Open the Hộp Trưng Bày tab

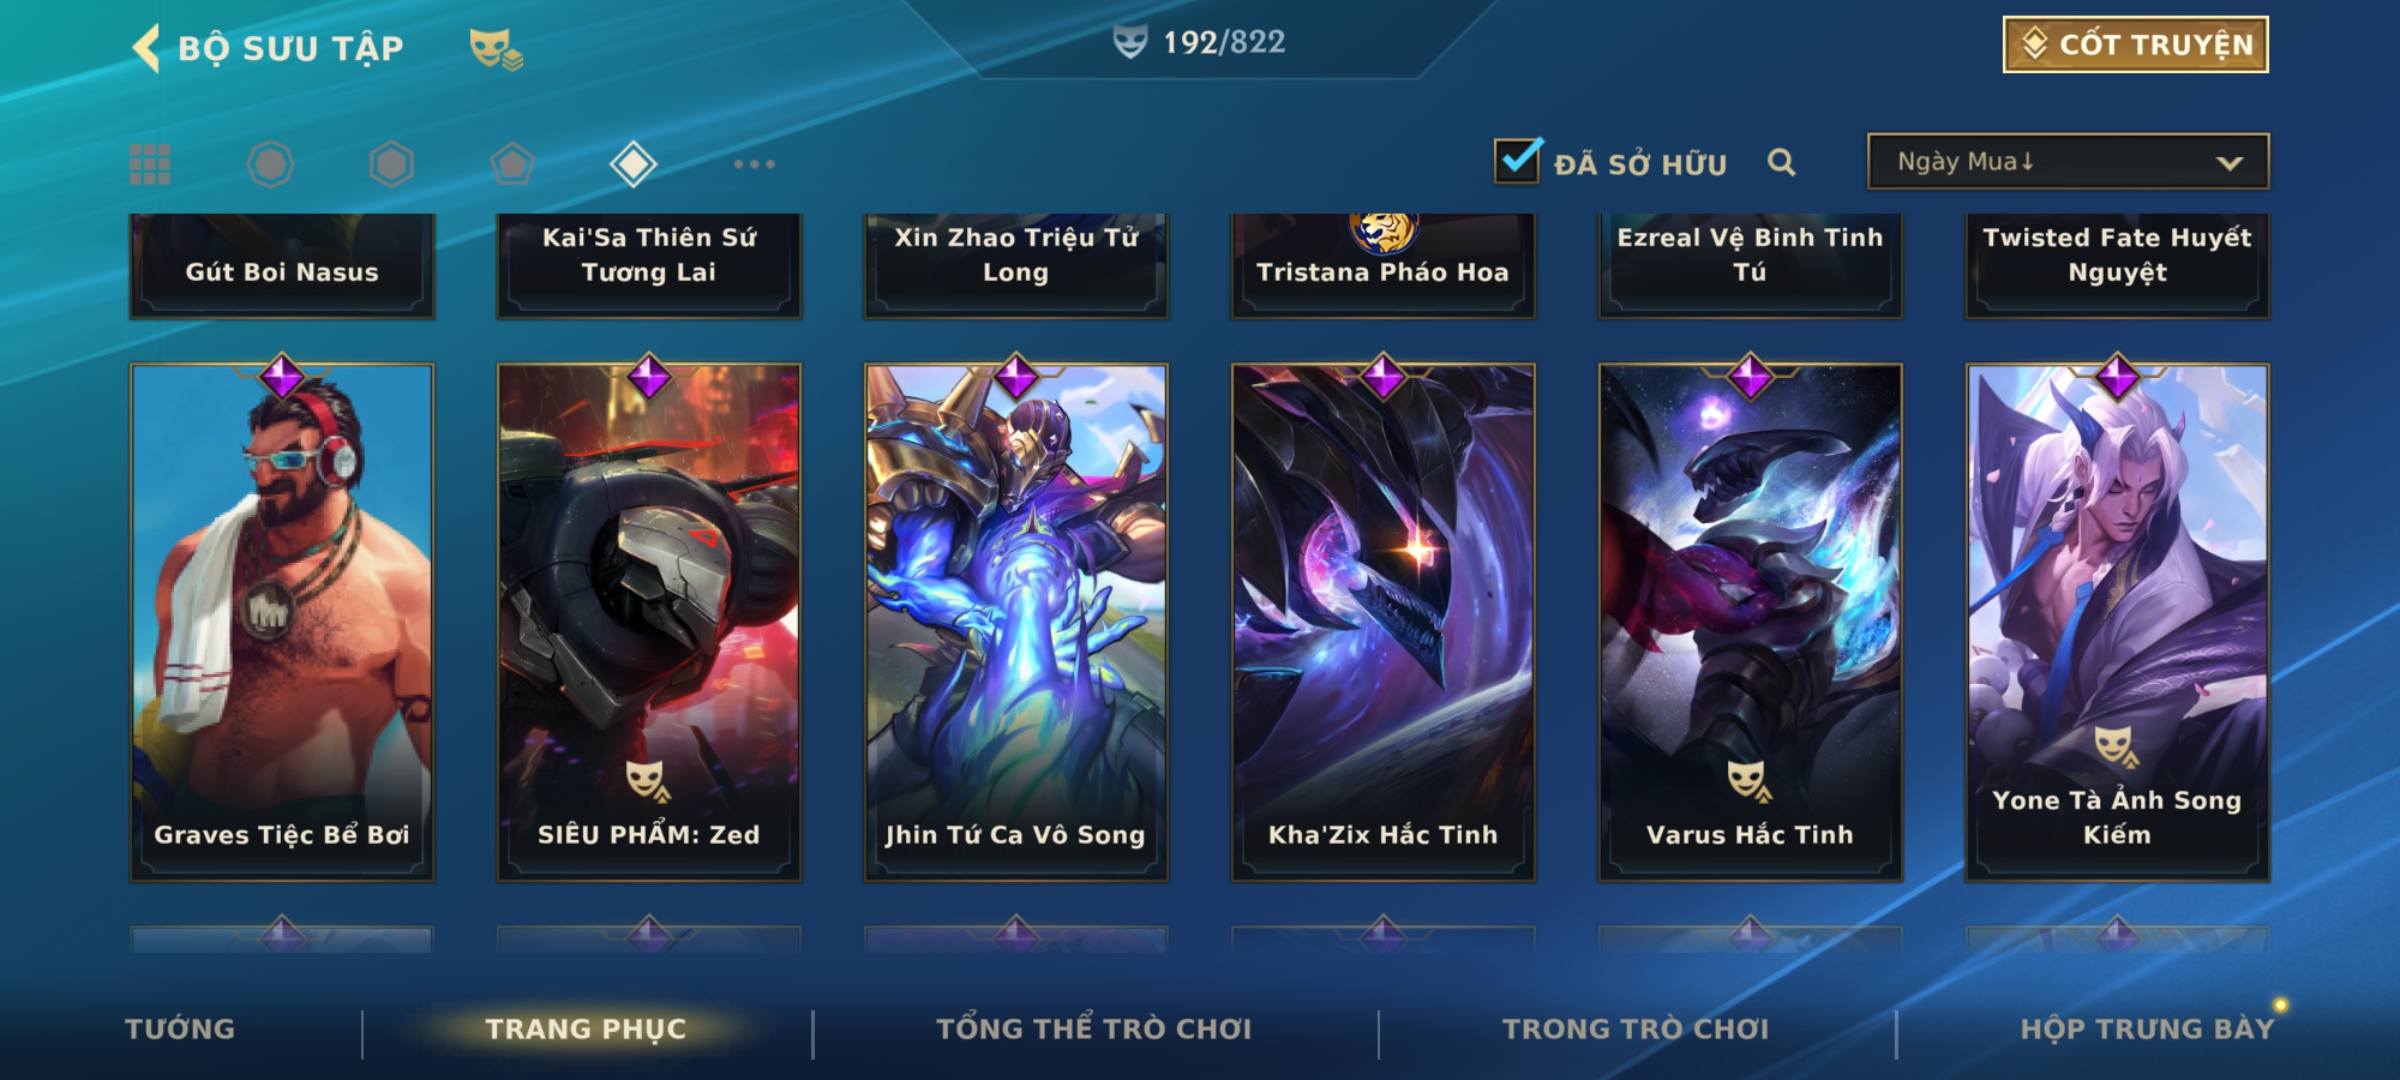pyautogui.click(x=2147, y=1029)
